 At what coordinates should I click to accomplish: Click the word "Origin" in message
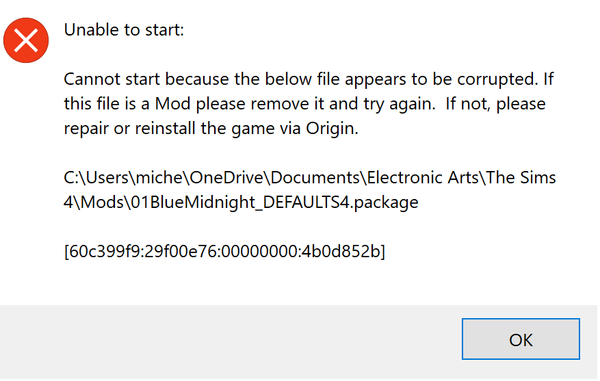coord(329,129)
